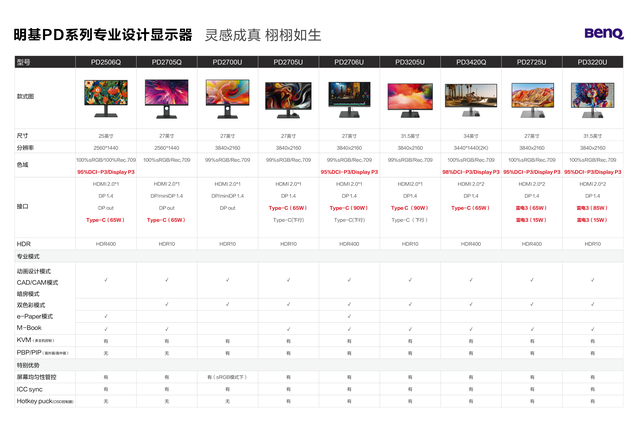Select Hotkey puck 无 in PD2700U column

point(227,401)
